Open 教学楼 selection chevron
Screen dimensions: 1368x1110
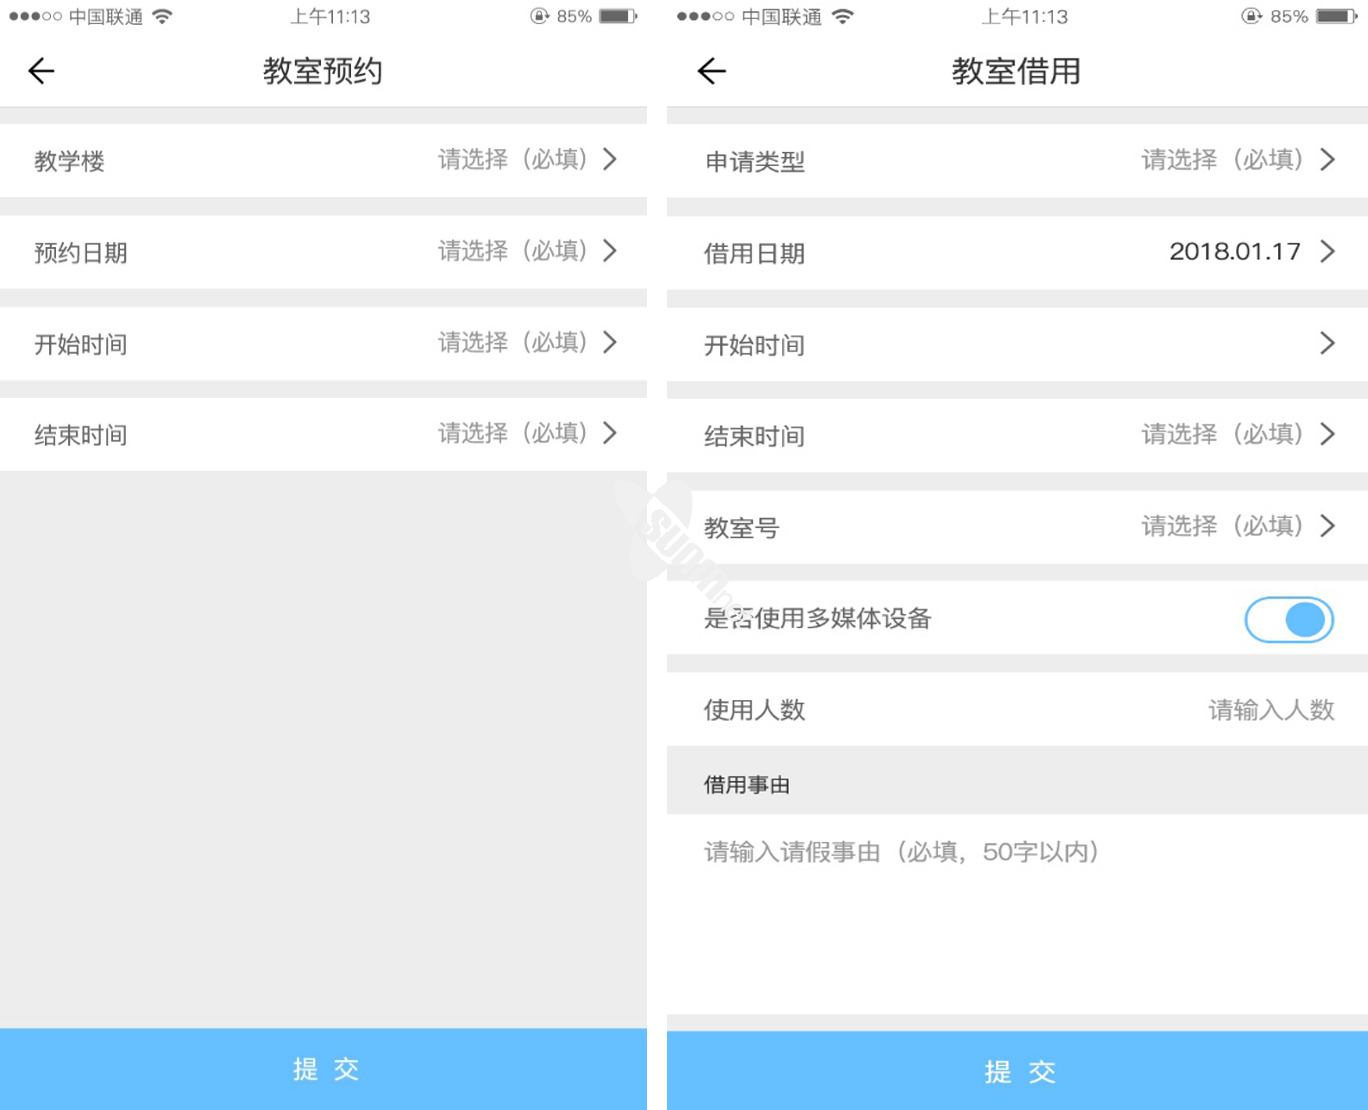(610, 160)
